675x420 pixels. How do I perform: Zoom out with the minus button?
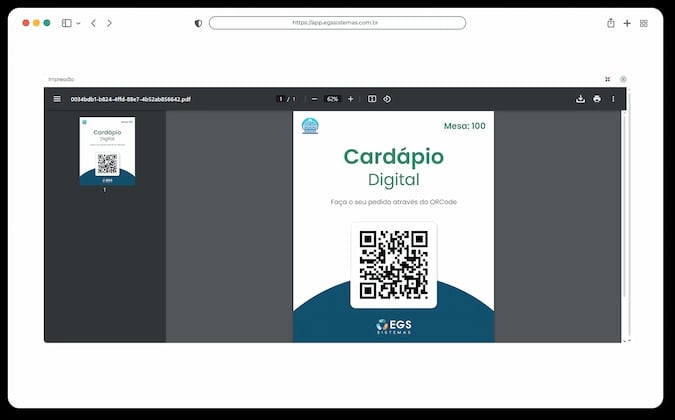click(314, 99)
